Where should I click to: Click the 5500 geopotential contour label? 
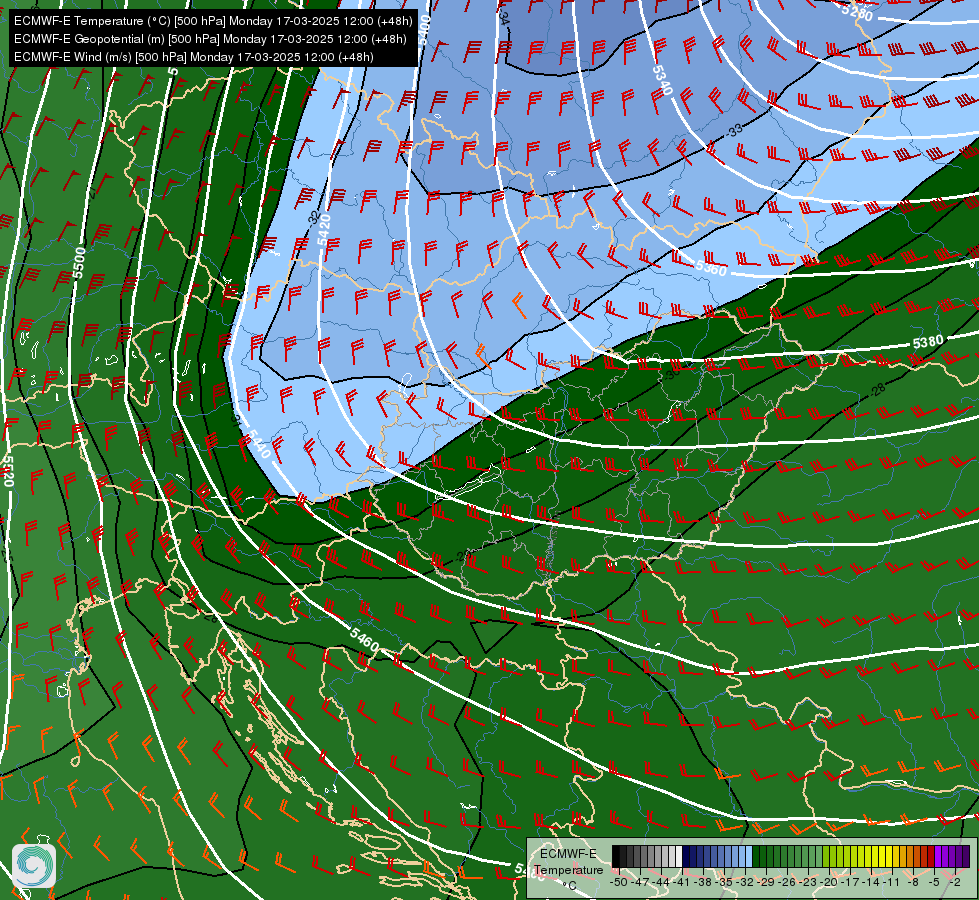(79, 262)
